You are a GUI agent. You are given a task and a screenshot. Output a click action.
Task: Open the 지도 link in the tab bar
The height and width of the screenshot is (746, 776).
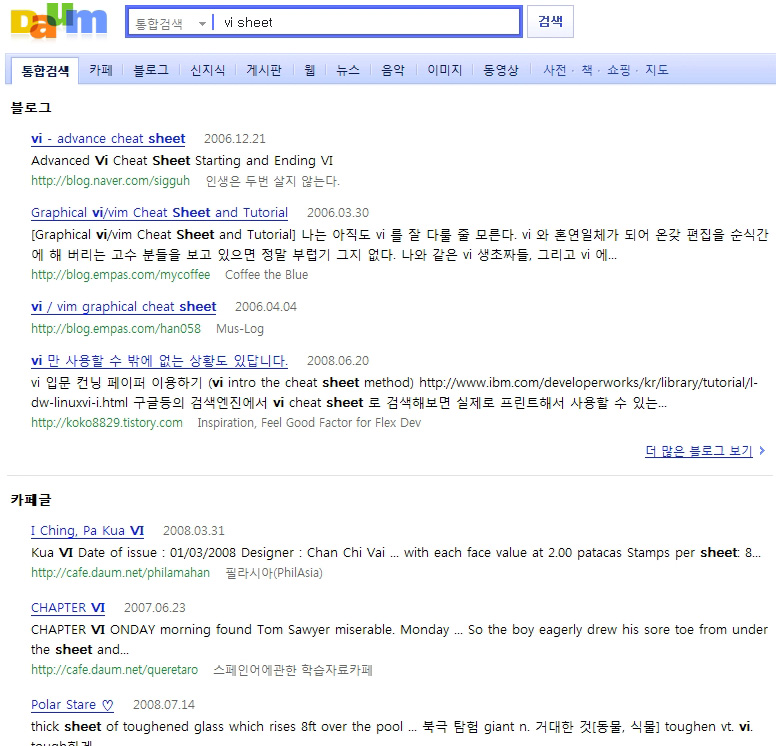click(657, 70)
